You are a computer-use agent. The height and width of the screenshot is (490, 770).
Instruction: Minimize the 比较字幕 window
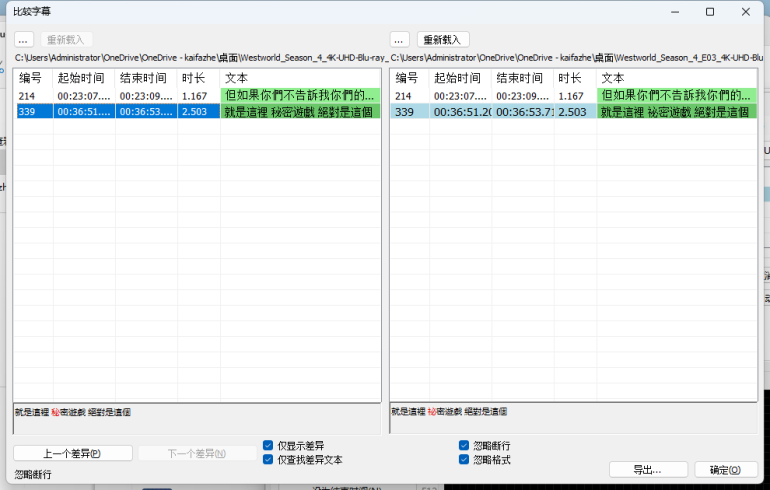click(x=675, y=12)
